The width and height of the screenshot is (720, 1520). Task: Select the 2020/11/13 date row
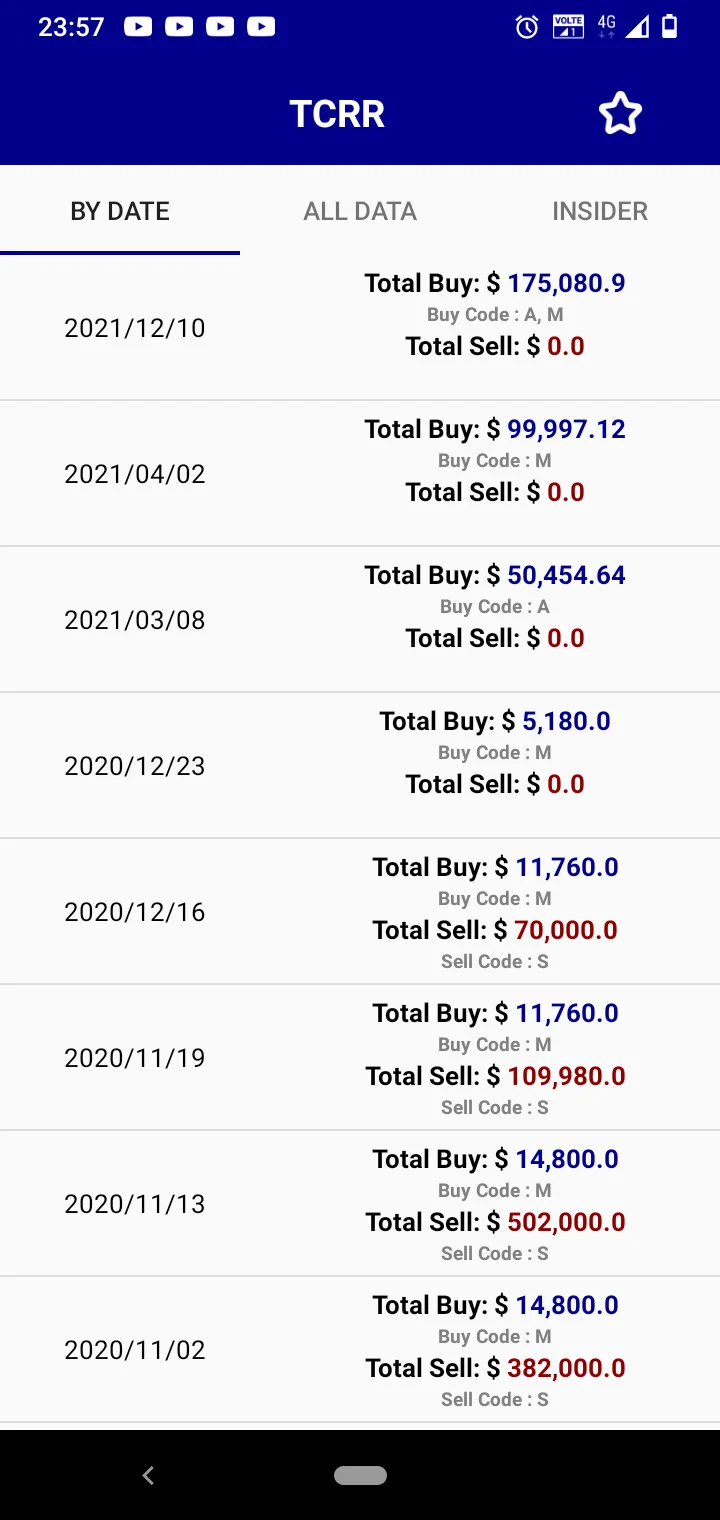click(360, 1204)
